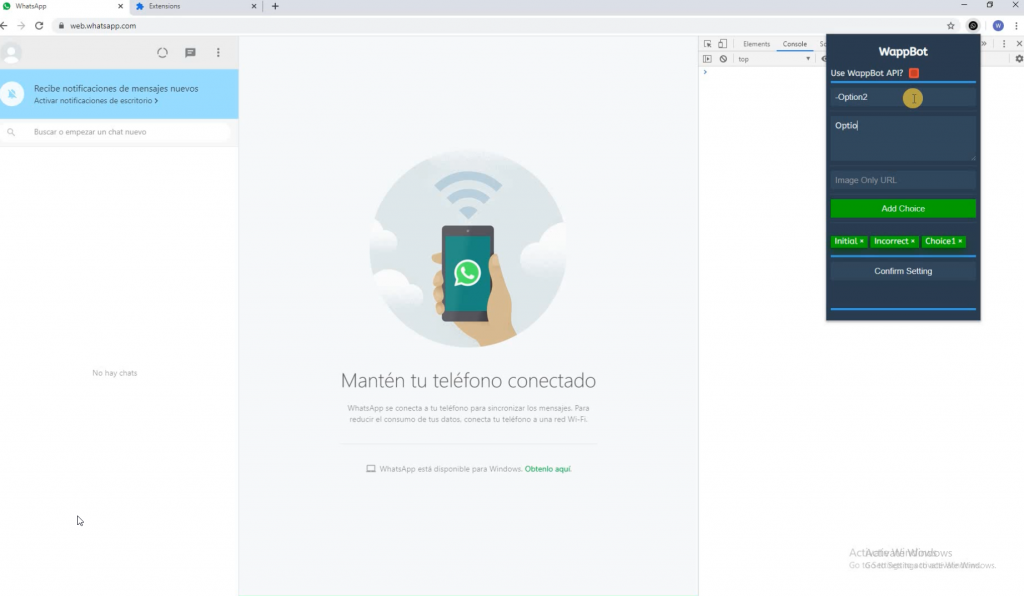Toggle the device toolbar in DevTools

[722, 43]
